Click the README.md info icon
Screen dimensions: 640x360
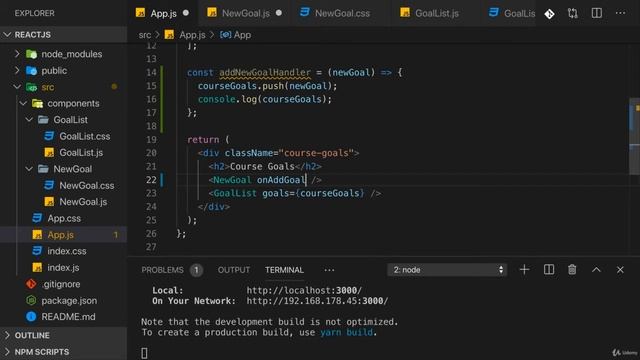click(x=31, y=317)
